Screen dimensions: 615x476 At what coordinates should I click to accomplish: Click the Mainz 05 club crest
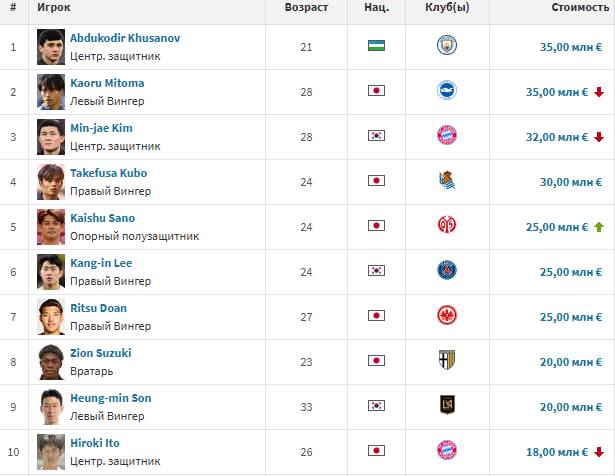[x=446, y=226]
